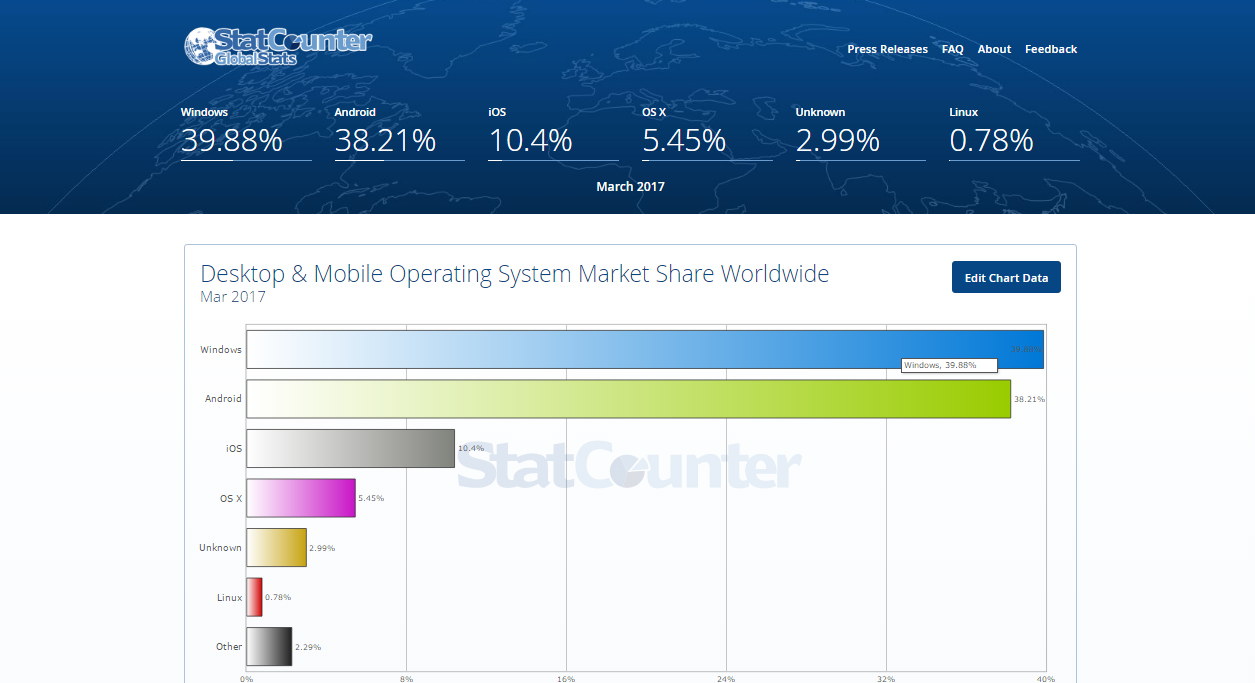Click the 10.4% value beside iOS bar
The image size is (1255, 683).
pyautogui.click(x=471, y=449)
